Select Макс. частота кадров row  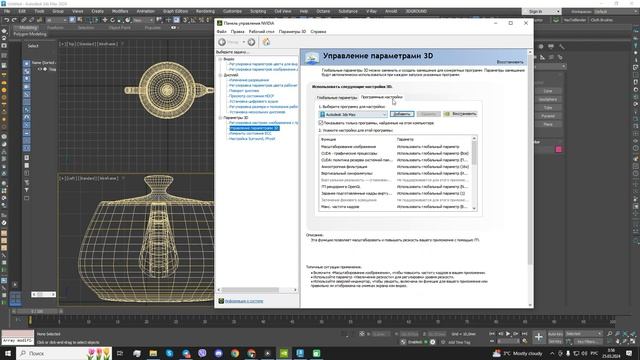tap(395, 207)
